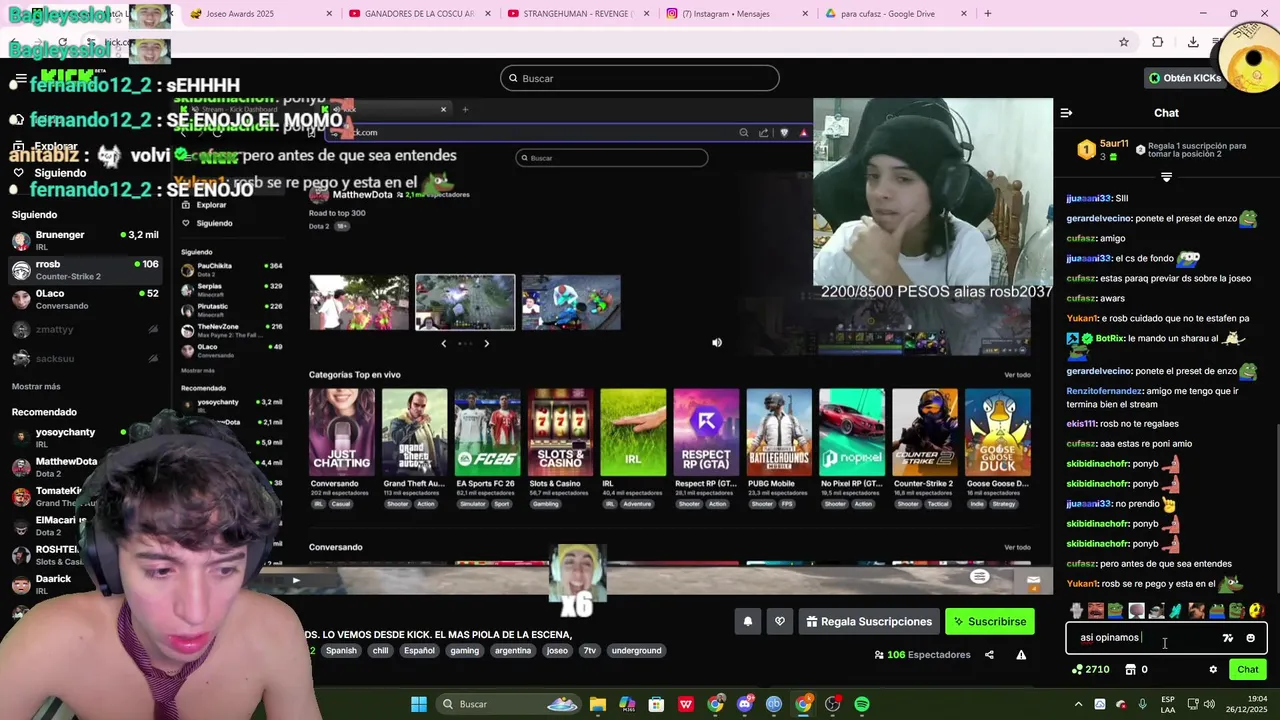Screen dimensions: 1280x720
Task: Click the 7tv tag
Action: (x=590, y=651)
